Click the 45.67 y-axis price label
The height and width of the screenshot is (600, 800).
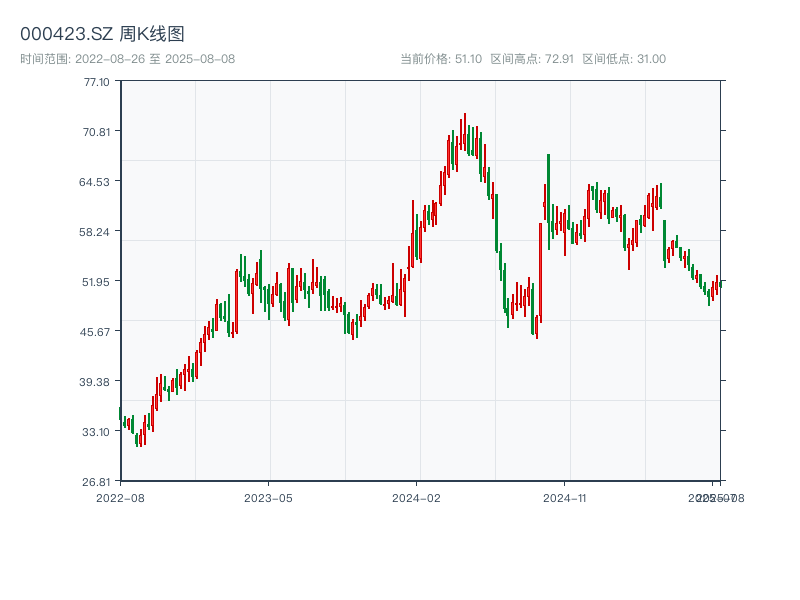(x=96, y=332)
